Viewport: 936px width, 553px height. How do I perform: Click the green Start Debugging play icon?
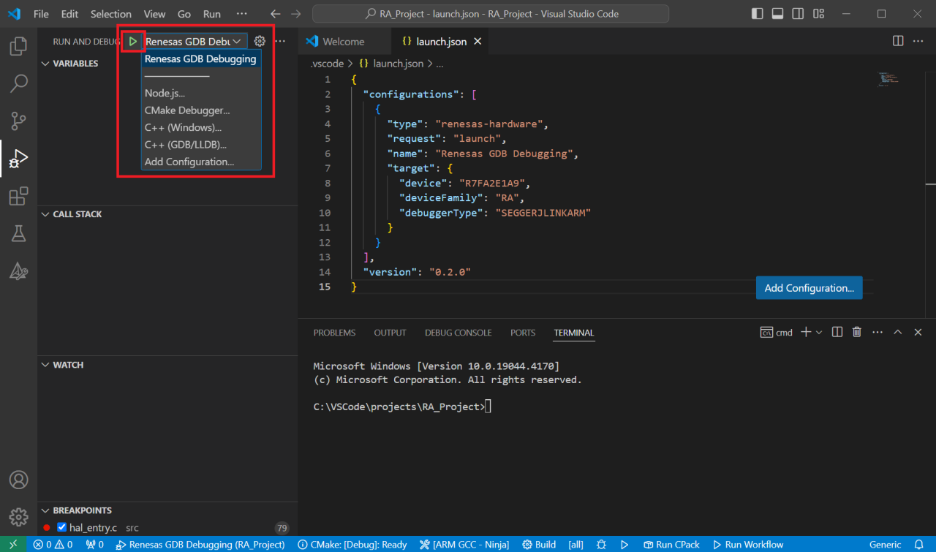pyautogui.click(x=132, y=41)
